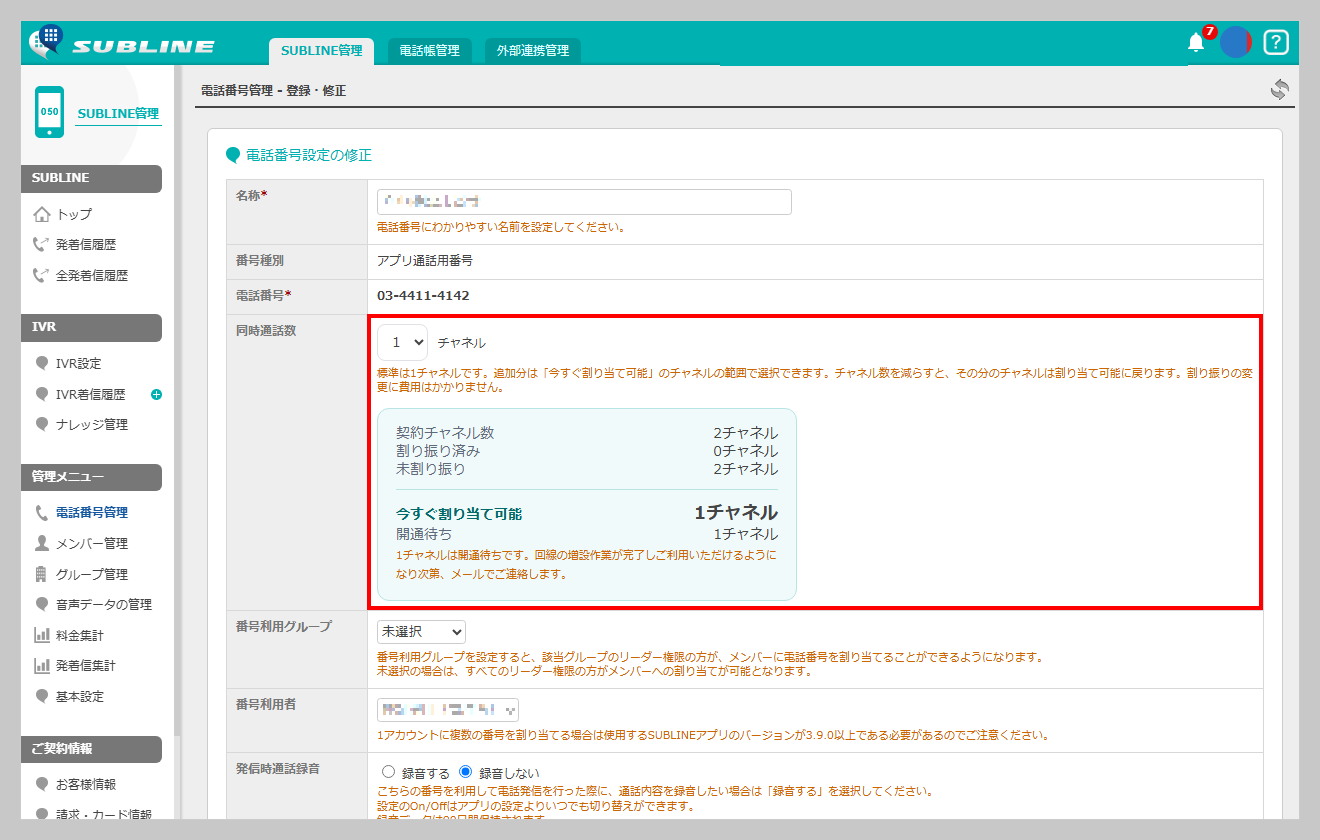Click the 開通待ち row
Screen dimensions: 1320x840
pyautogui.click(x=587, y=534)
